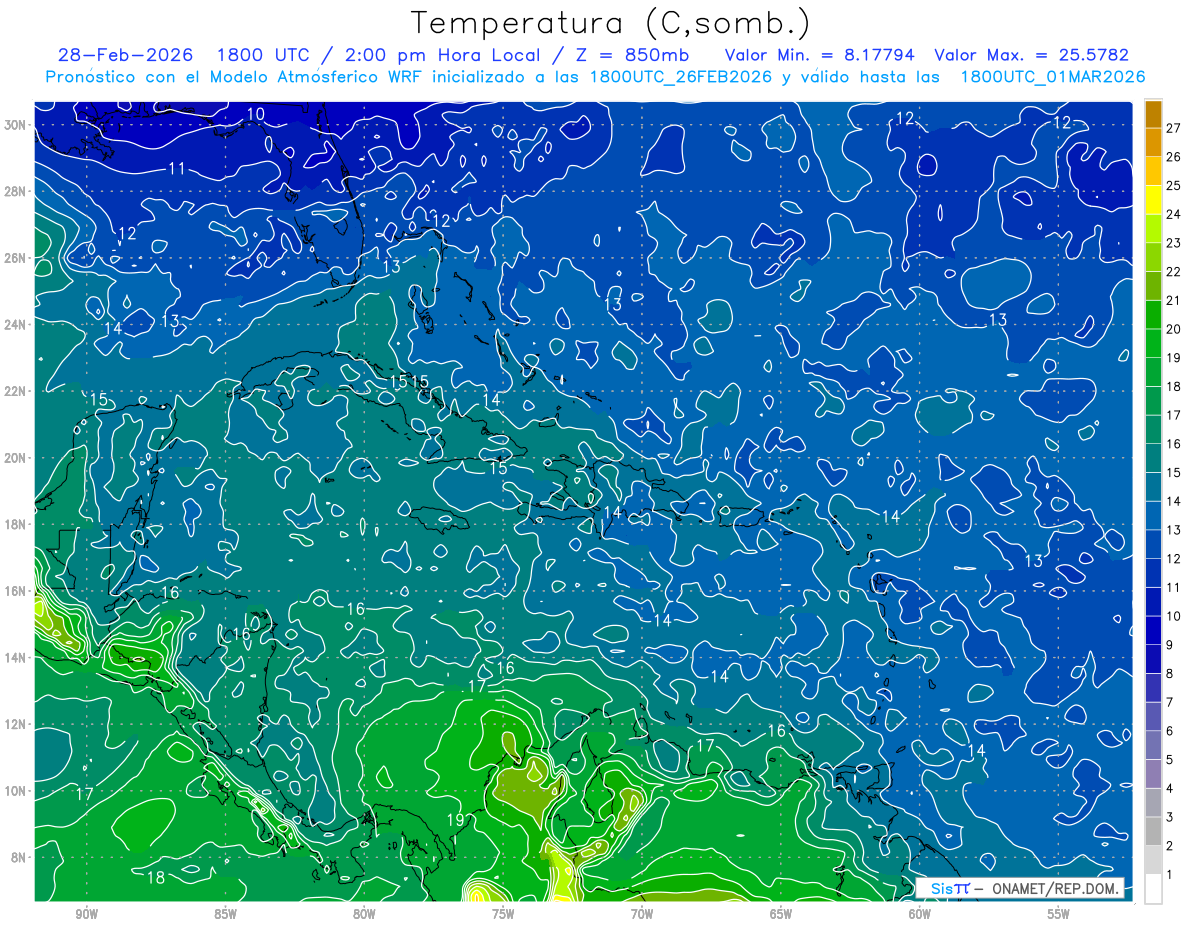The image size is (1200, 927).
Task: Click the '60W' longitude label
Action: [x=920, y=914]
